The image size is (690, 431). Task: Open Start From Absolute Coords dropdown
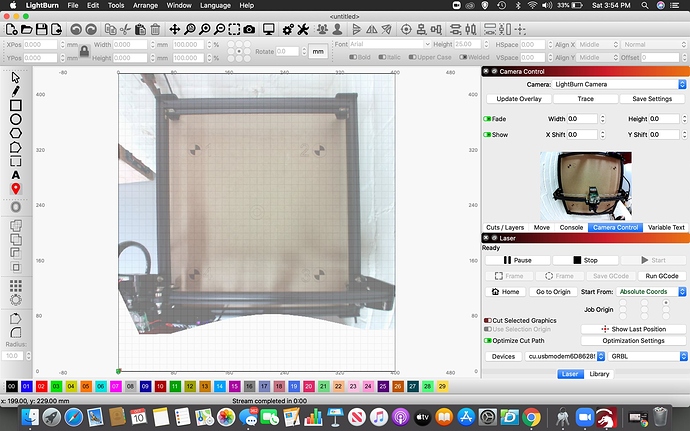(651, 292)
